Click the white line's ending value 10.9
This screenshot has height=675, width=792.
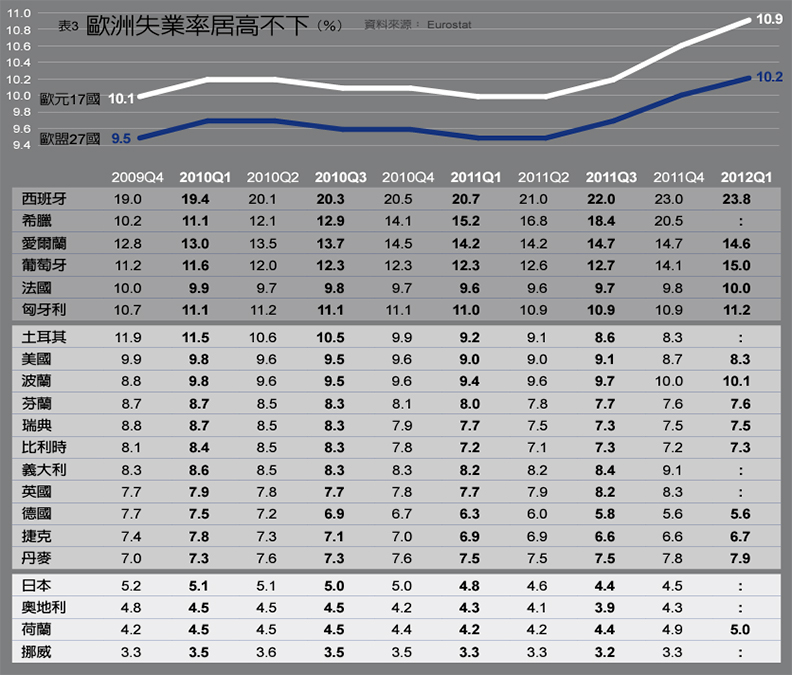(x=769, y=19)
